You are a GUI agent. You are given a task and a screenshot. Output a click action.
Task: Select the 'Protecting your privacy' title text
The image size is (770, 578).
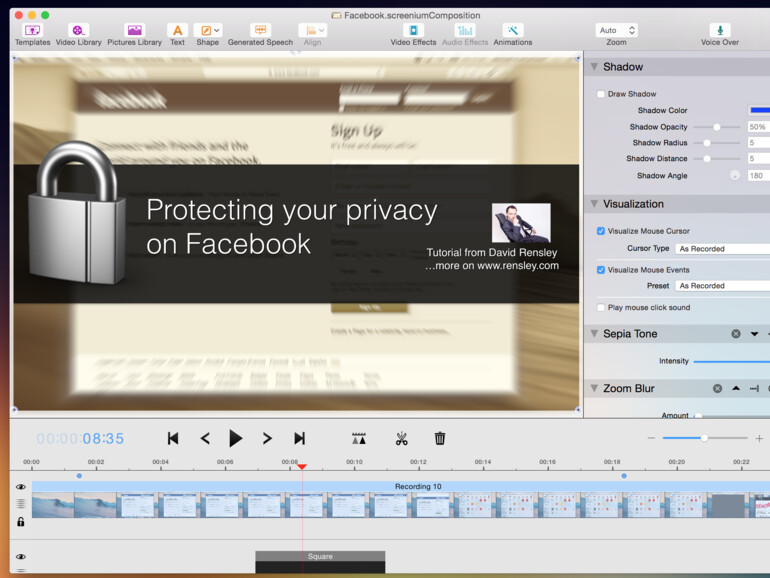pyautogui.click(x=292, y=227)
